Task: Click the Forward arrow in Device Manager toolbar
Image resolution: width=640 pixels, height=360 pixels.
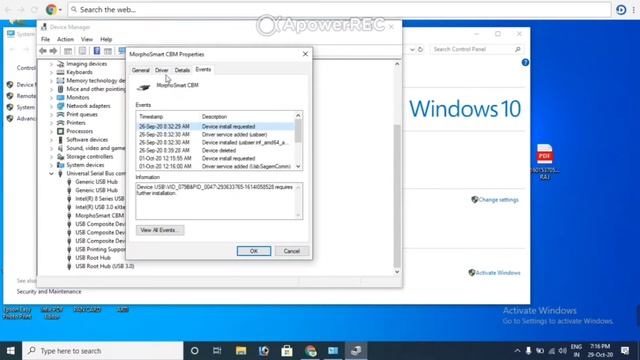Action: [53, 51]
